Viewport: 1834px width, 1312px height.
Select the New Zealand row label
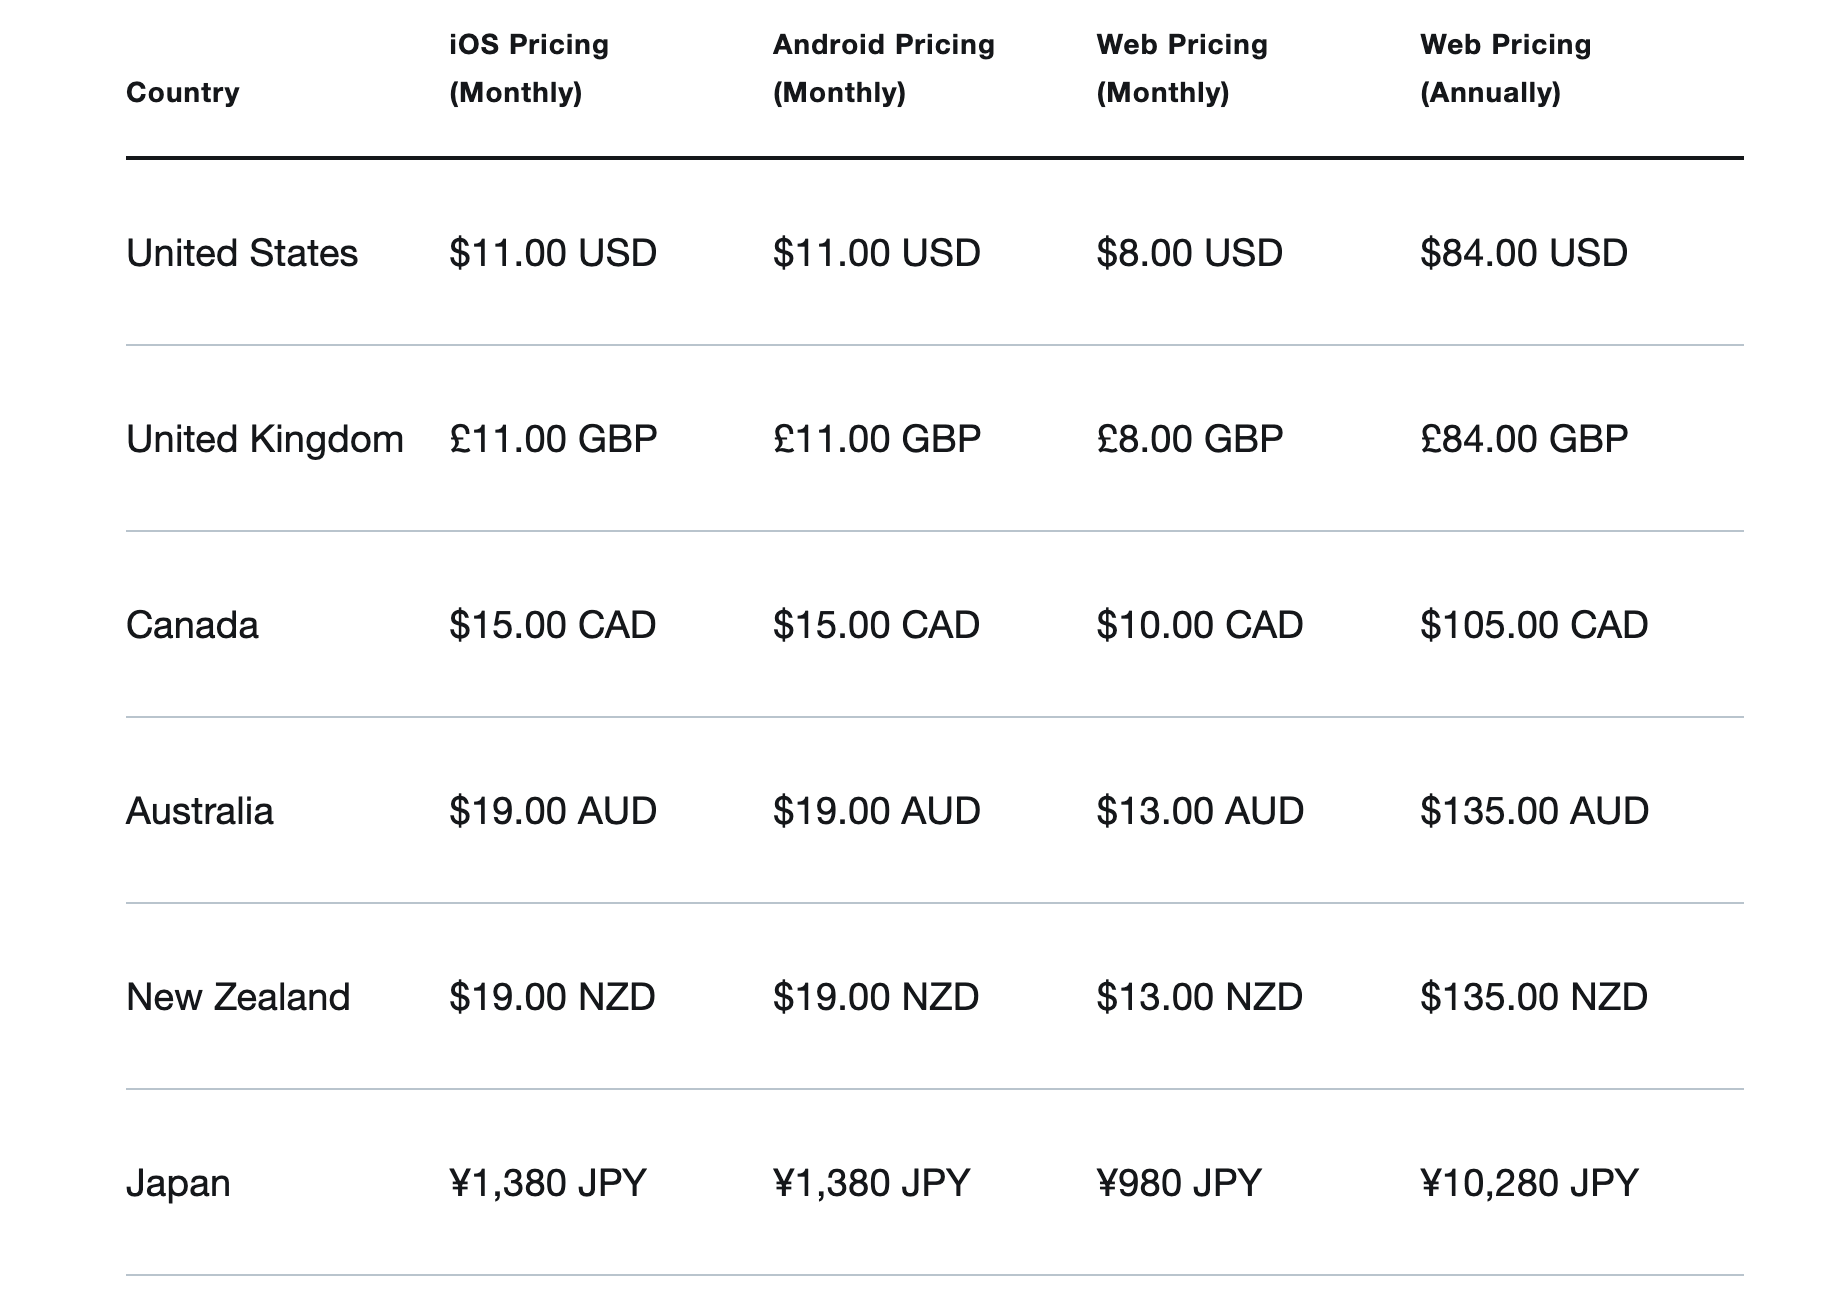[x=238, y=997]
